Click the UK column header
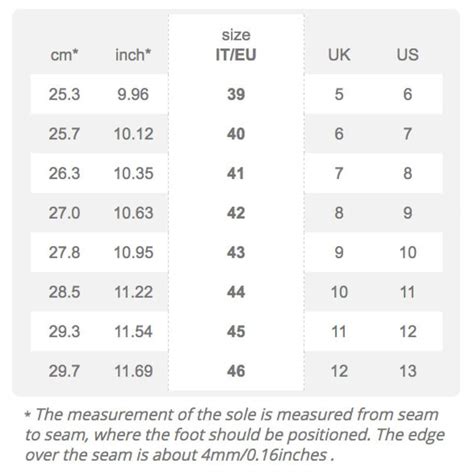The image size is (474, 476). click(x=339, y=55)
